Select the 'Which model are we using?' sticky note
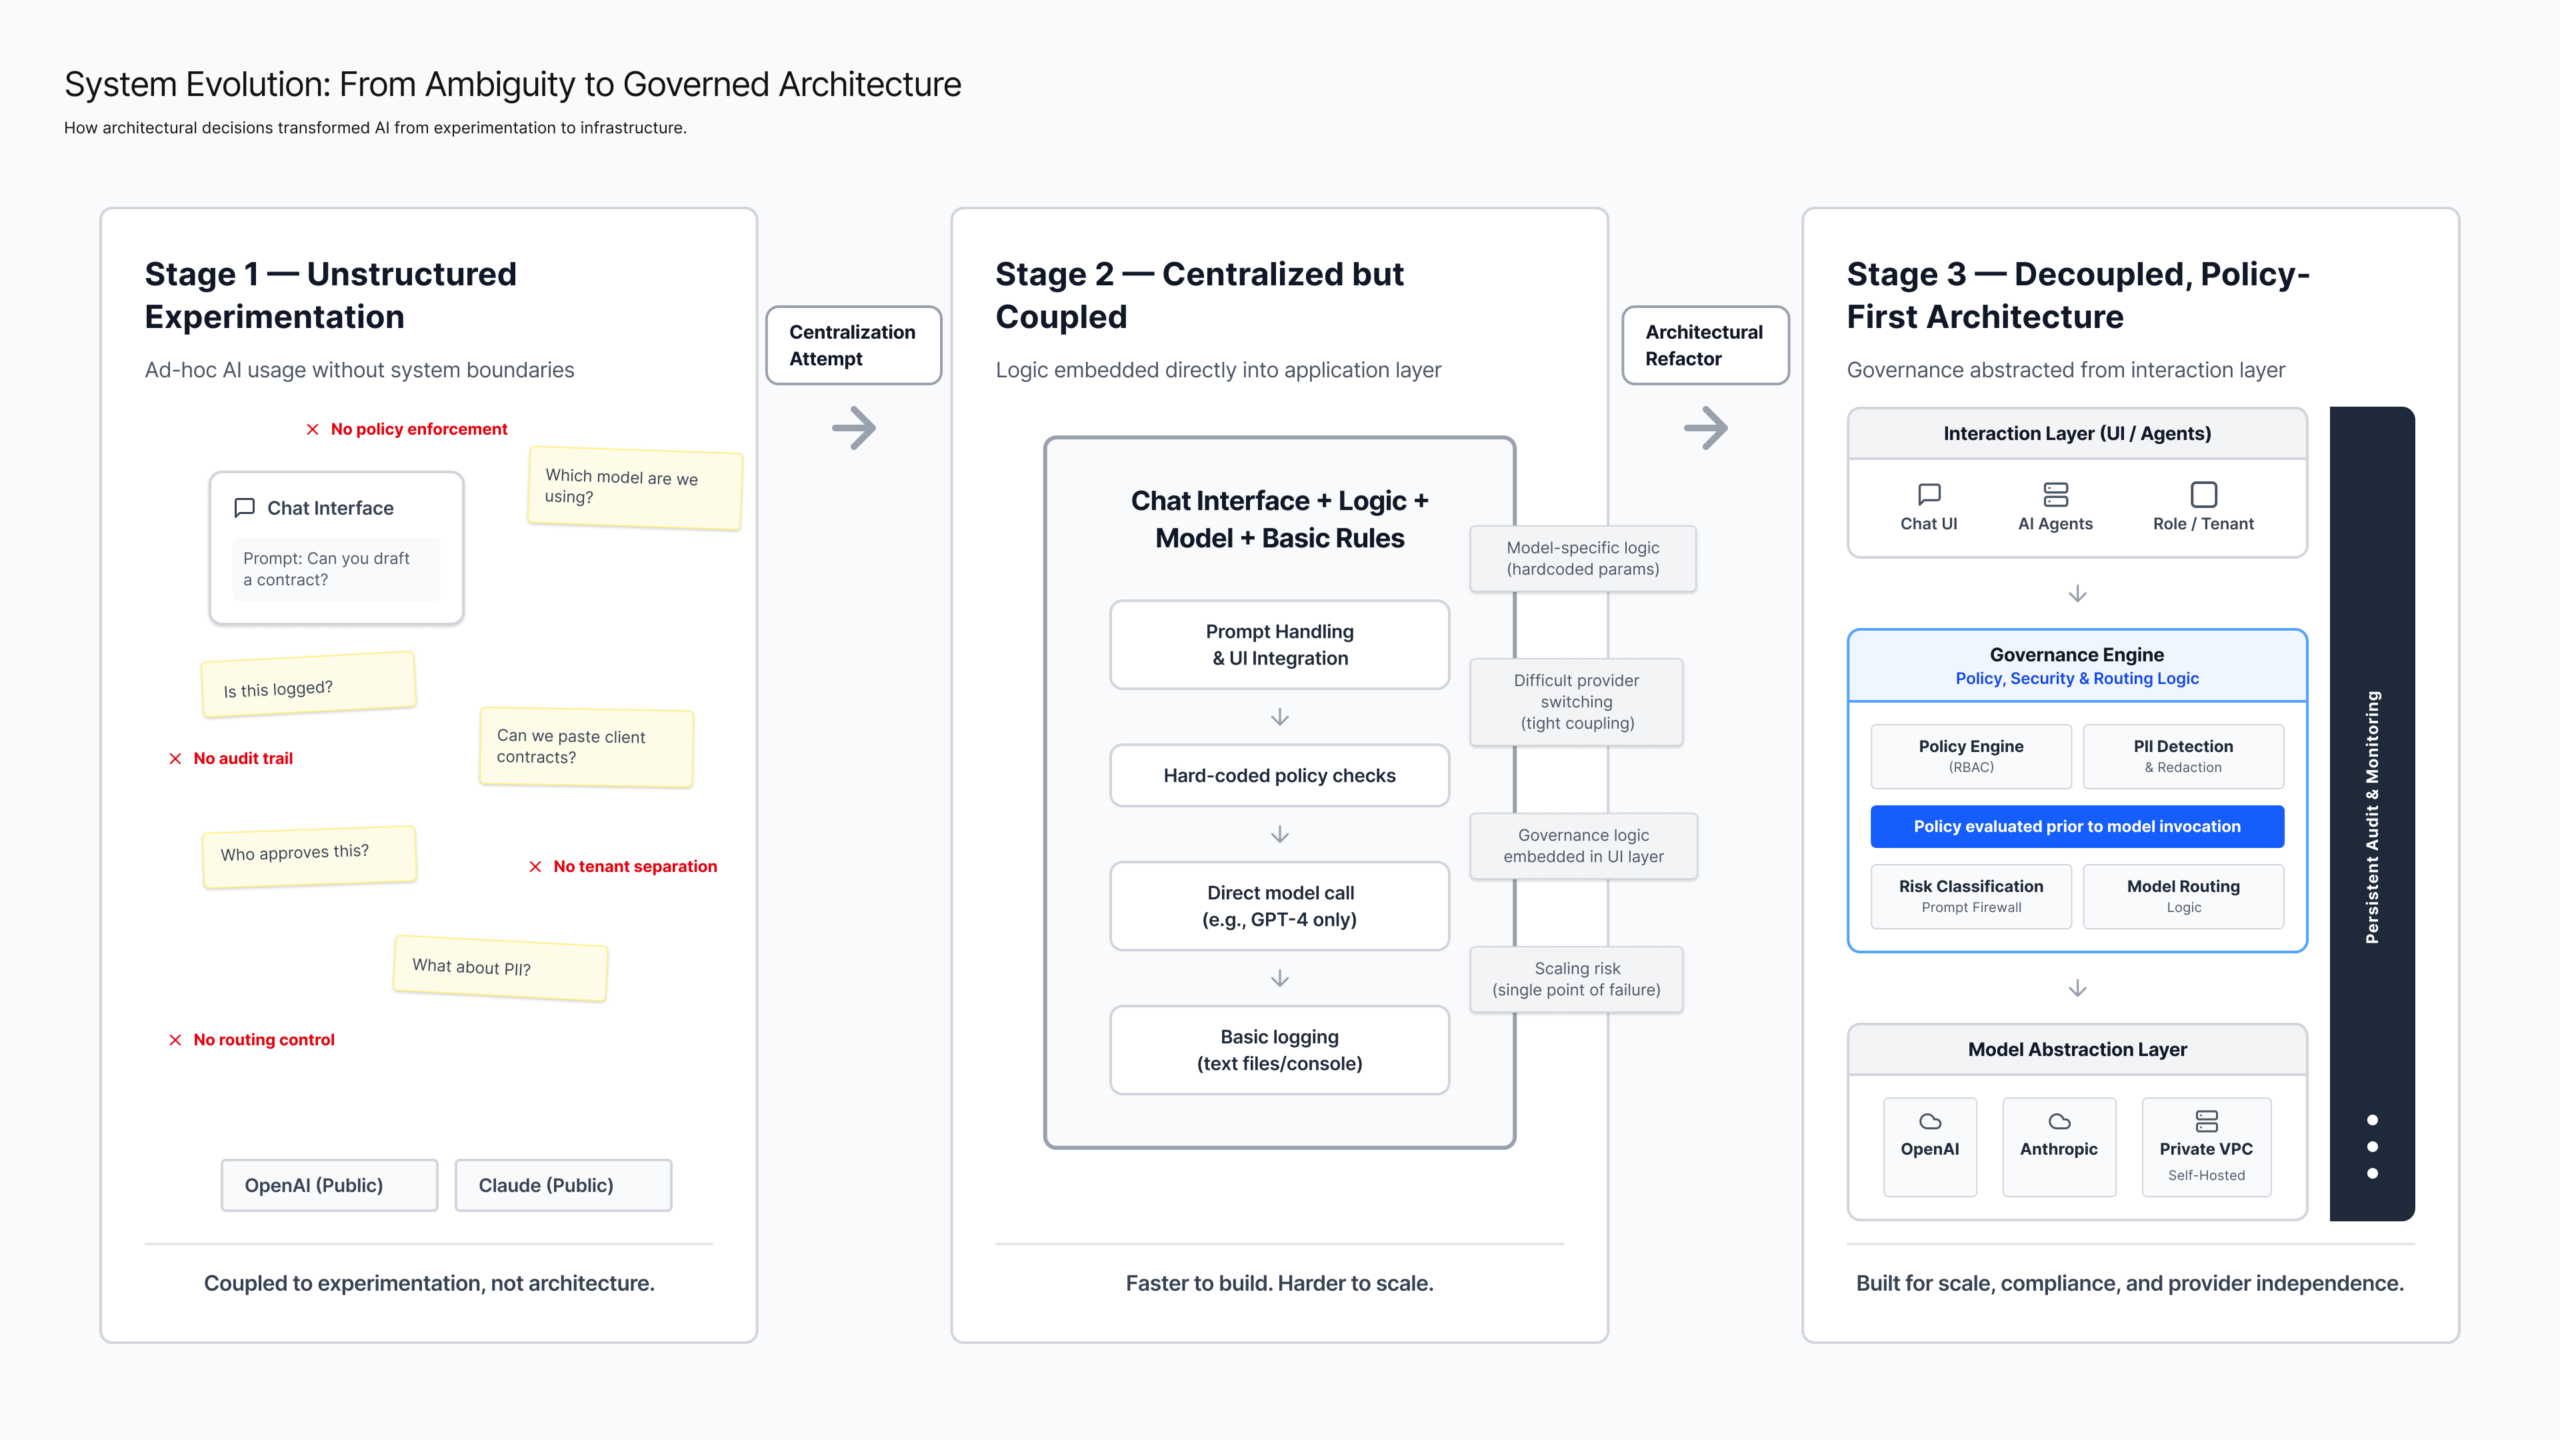Screen dimensions: 2560x1440 pos(634,487)
